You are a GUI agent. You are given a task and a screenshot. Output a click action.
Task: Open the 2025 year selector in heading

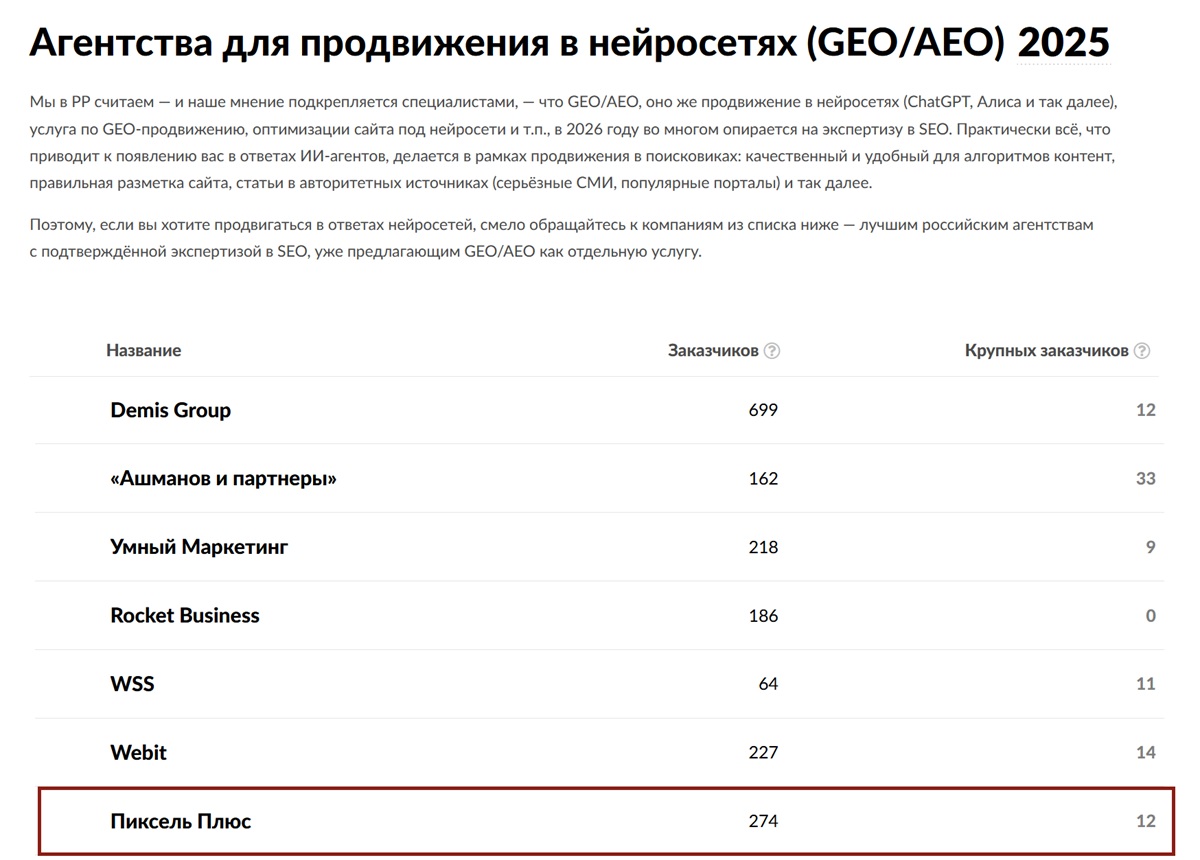click(1063, 43)
